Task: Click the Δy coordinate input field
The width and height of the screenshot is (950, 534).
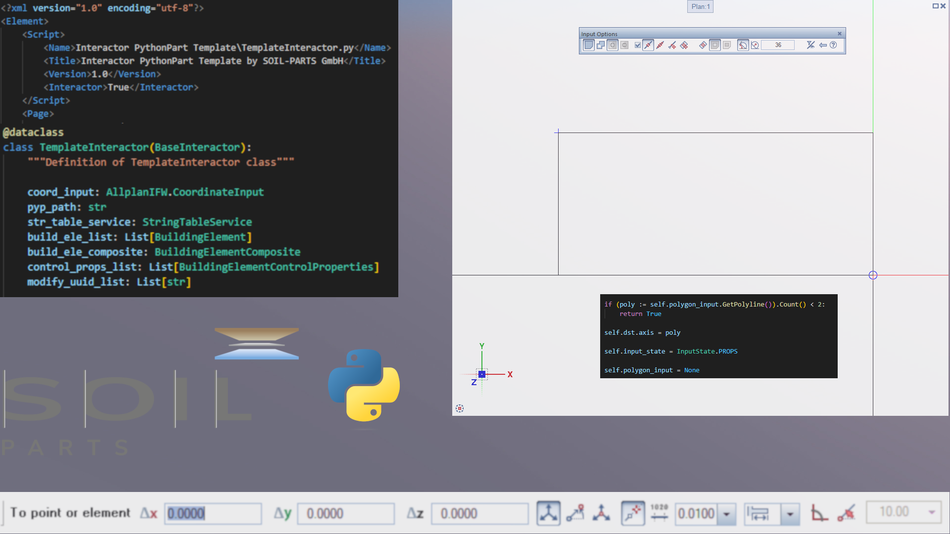Action: click(x=345, y=513)
